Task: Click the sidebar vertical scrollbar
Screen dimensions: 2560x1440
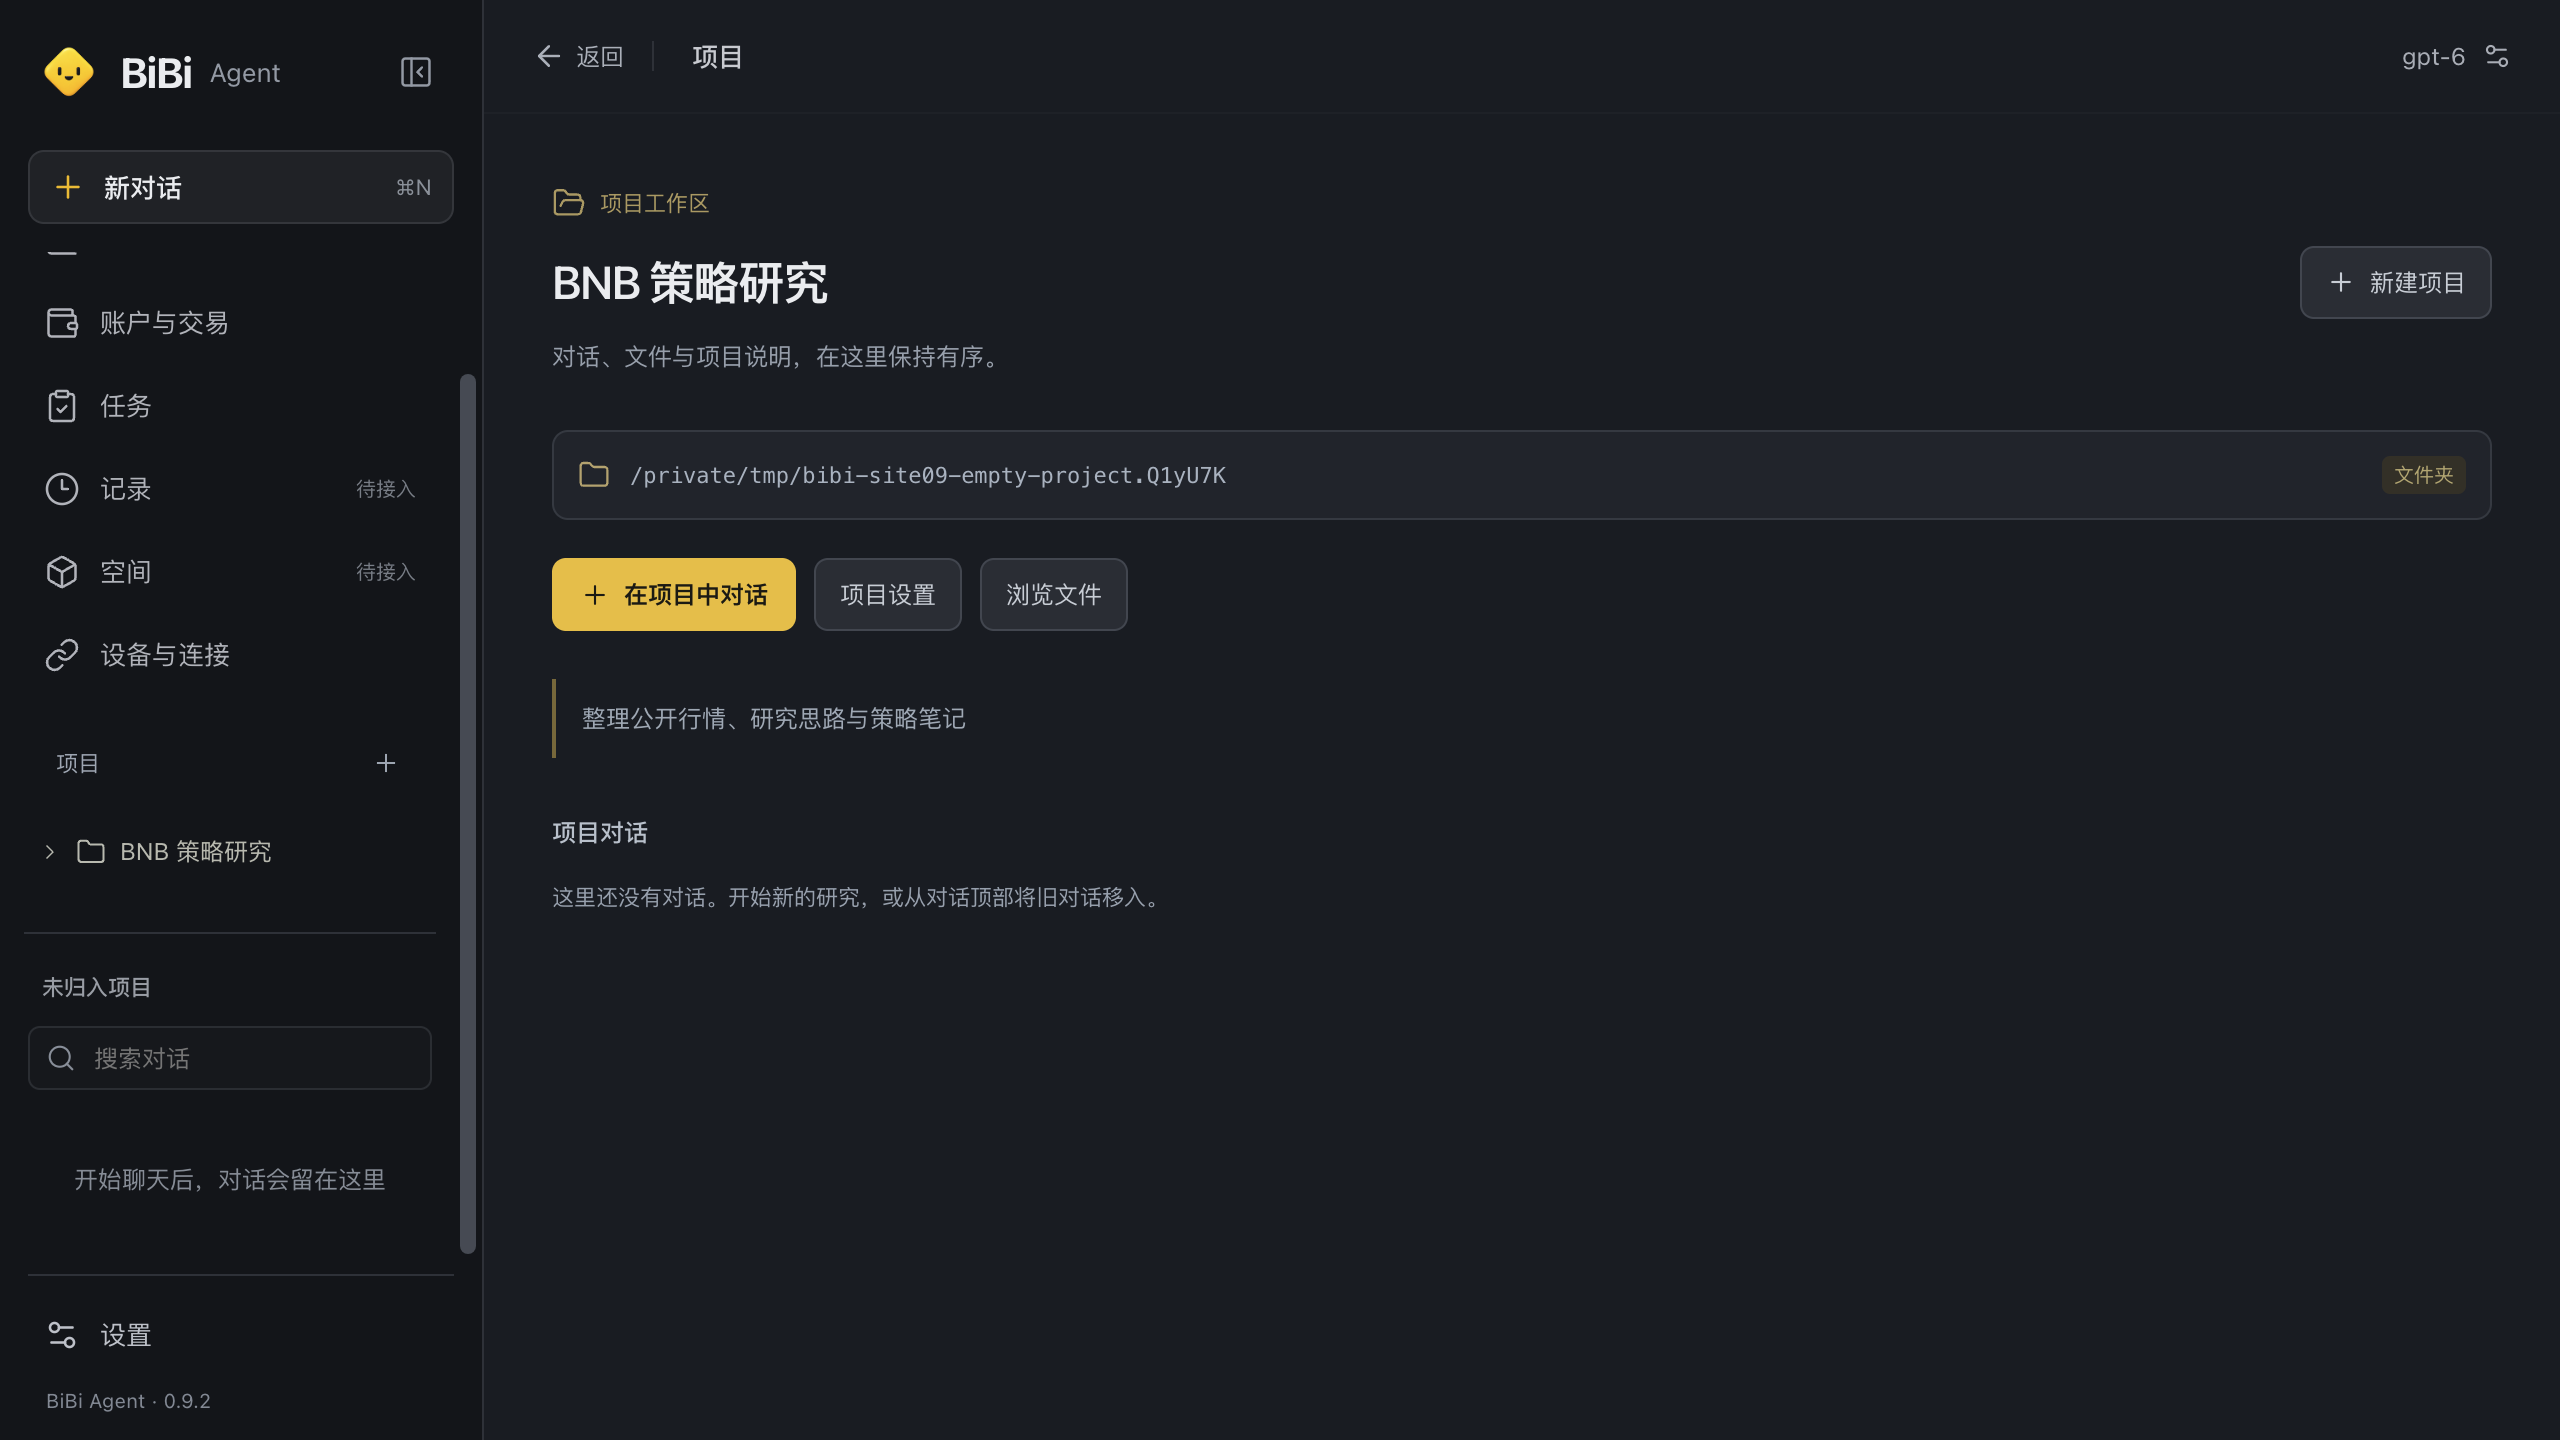Action: (467, 813)
